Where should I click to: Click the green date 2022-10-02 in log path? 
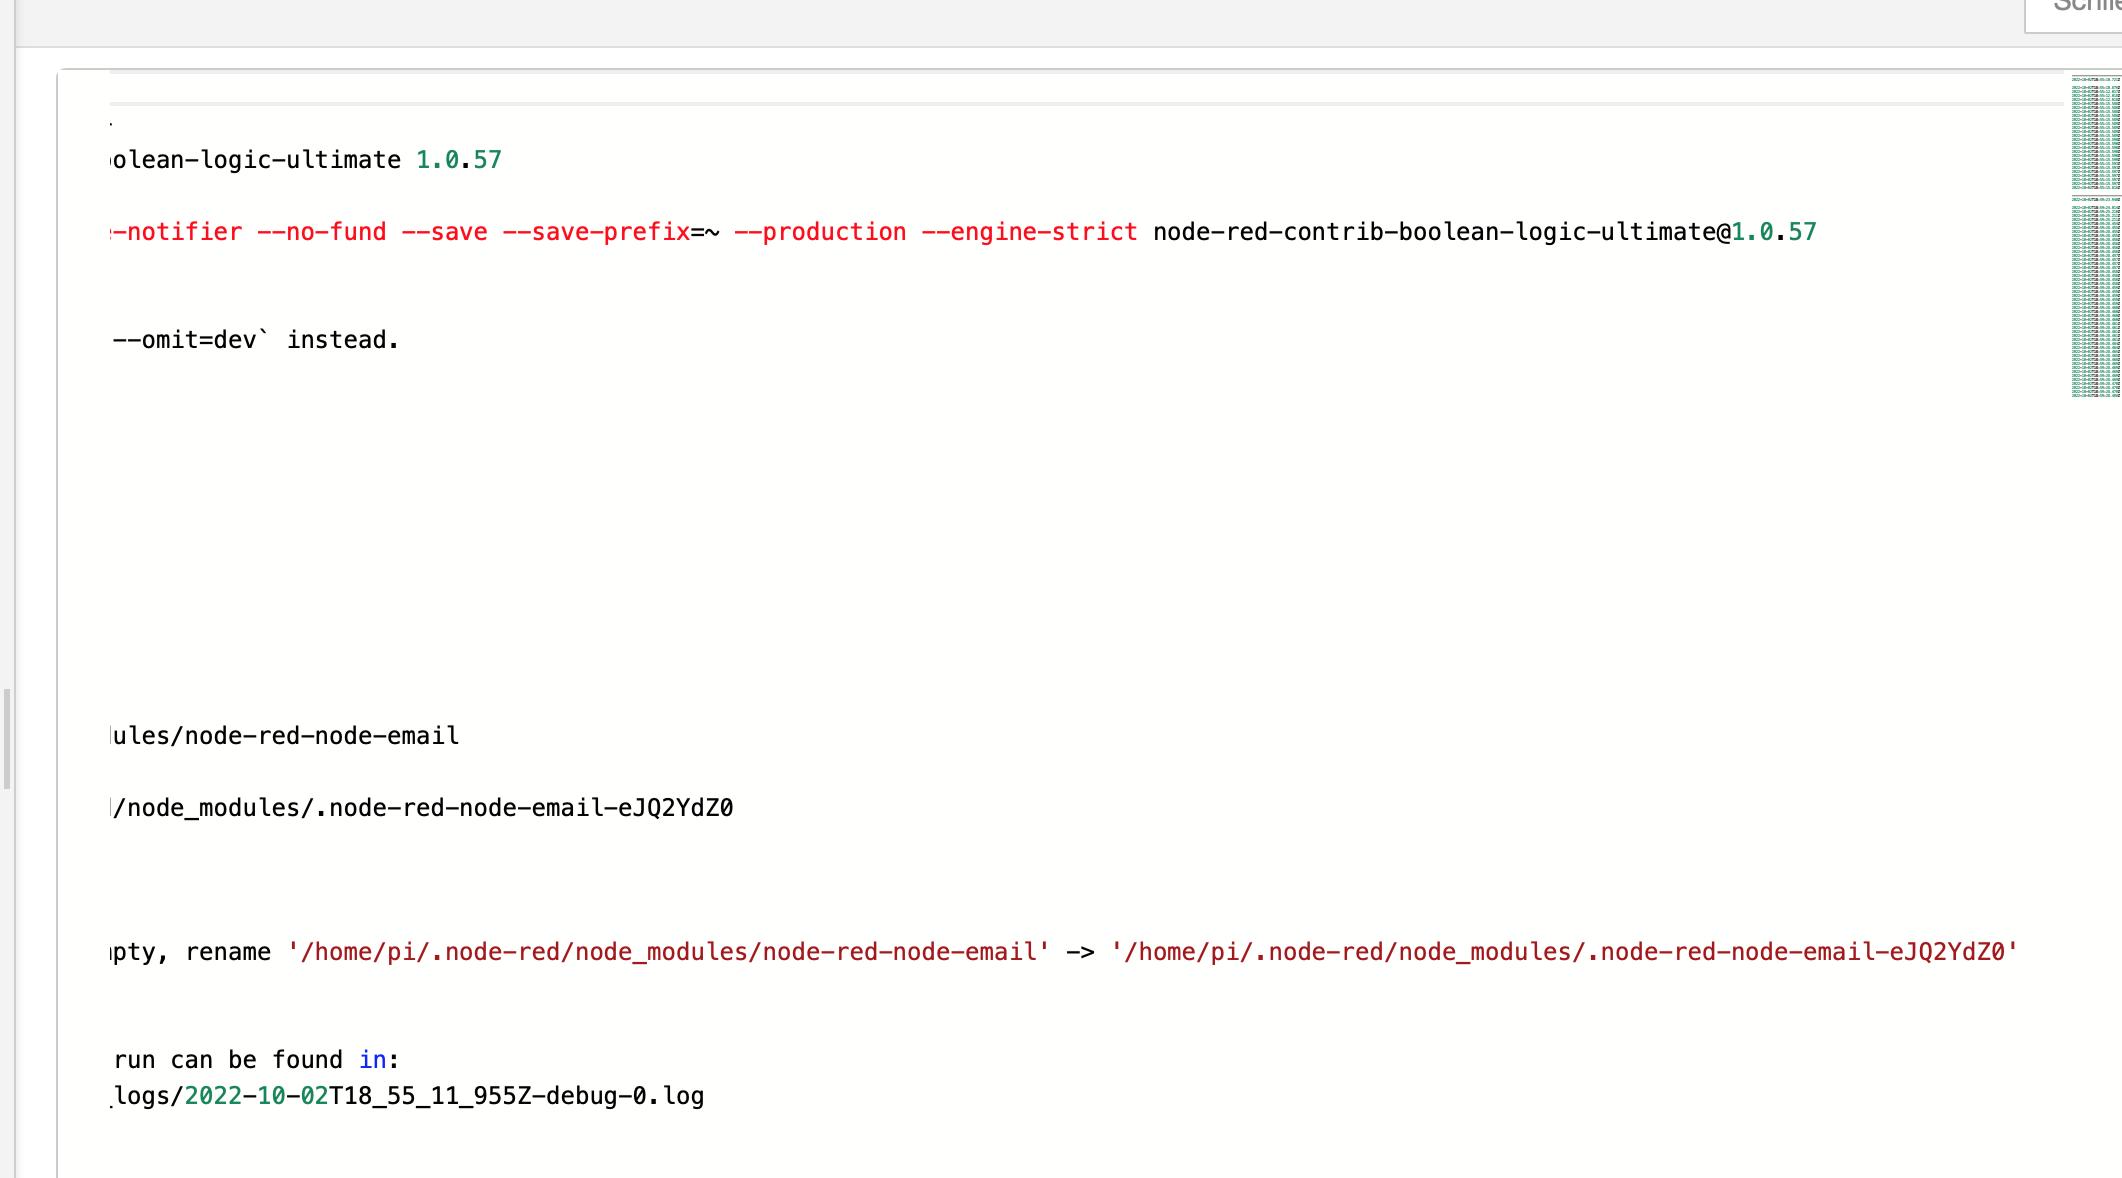click(x=256, y=1096)
